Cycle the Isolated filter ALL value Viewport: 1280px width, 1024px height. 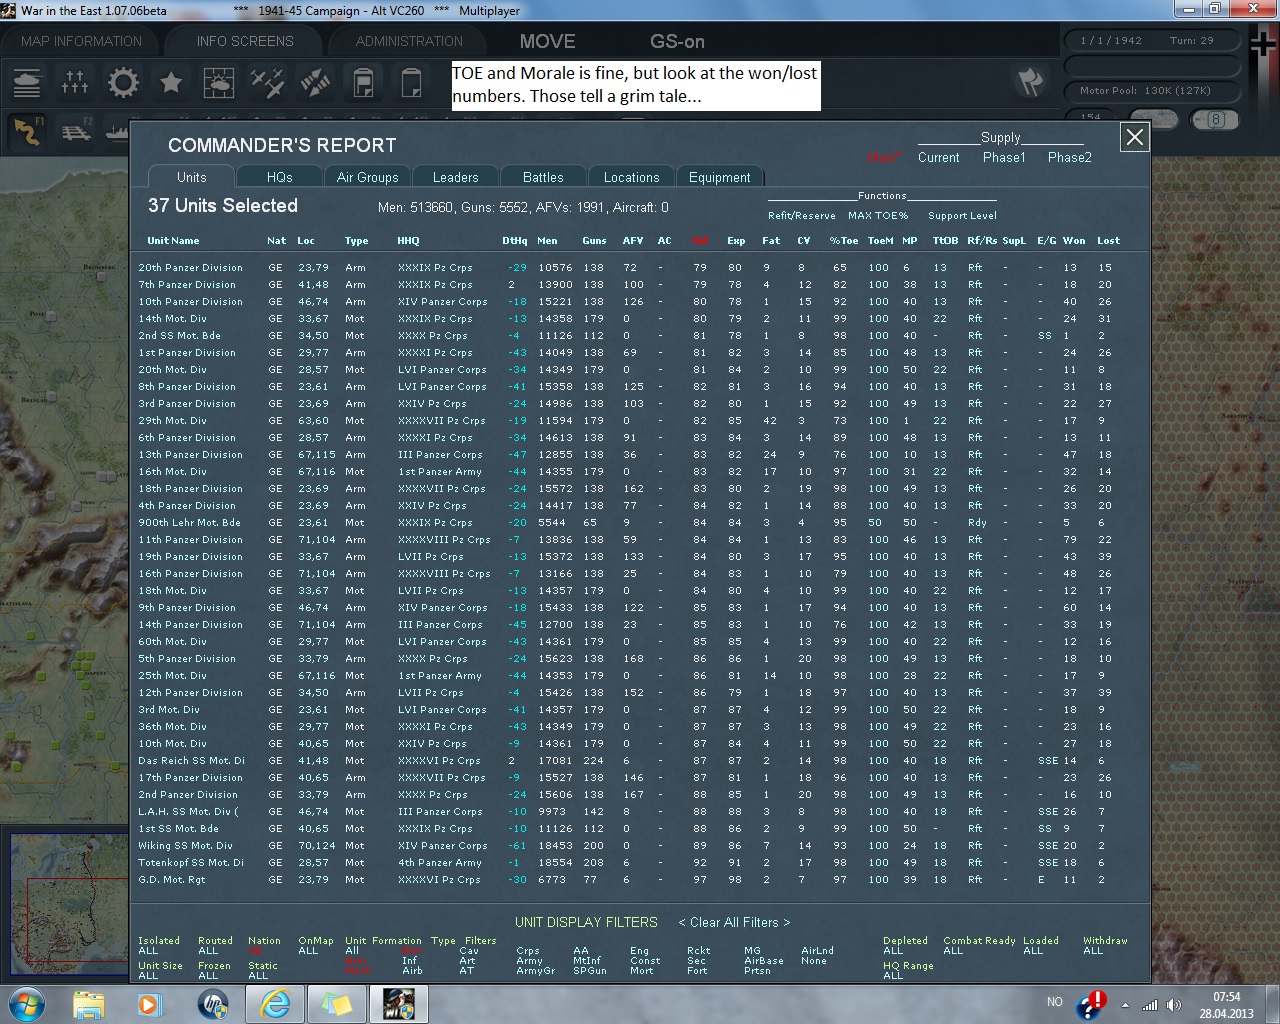tap(148, 951)
